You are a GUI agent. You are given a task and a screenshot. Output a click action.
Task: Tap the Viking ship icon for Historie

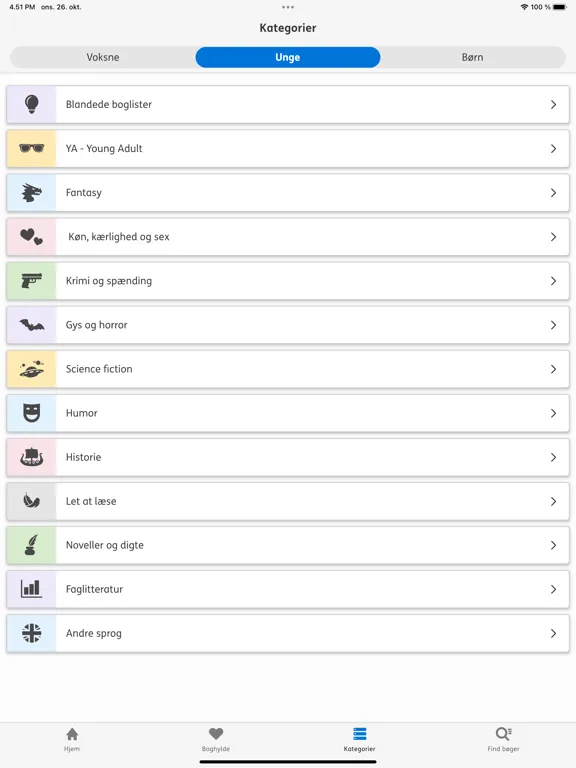coord(32,456)
